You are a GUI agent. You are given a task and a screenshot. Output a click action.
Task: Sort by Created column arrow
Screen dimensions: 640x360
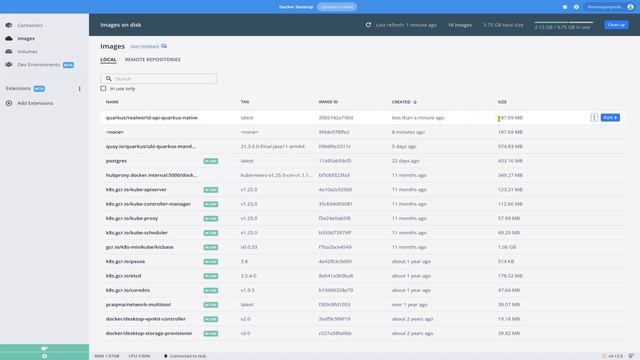click(x=415, y=102)
